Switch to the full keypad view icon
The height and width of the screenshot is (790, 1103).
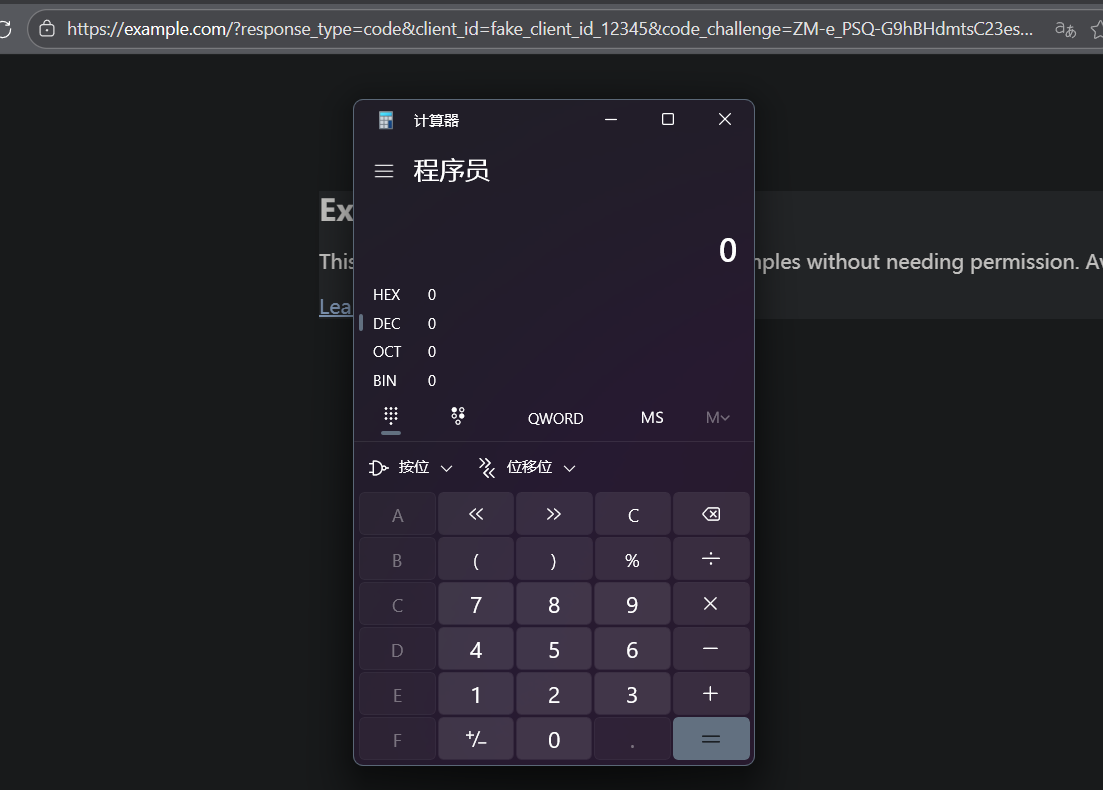[390, 417]
